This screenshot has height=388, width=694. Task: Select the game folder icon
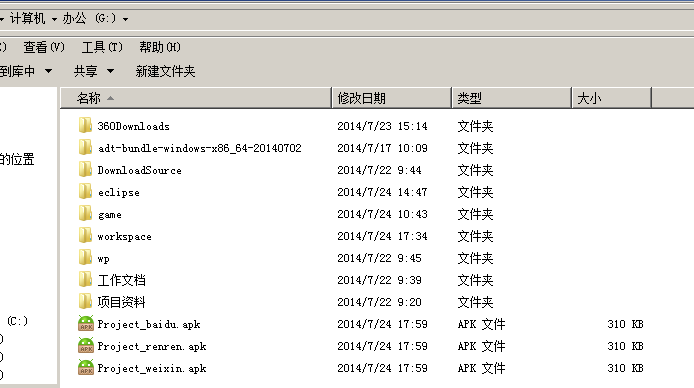[85, 214]
